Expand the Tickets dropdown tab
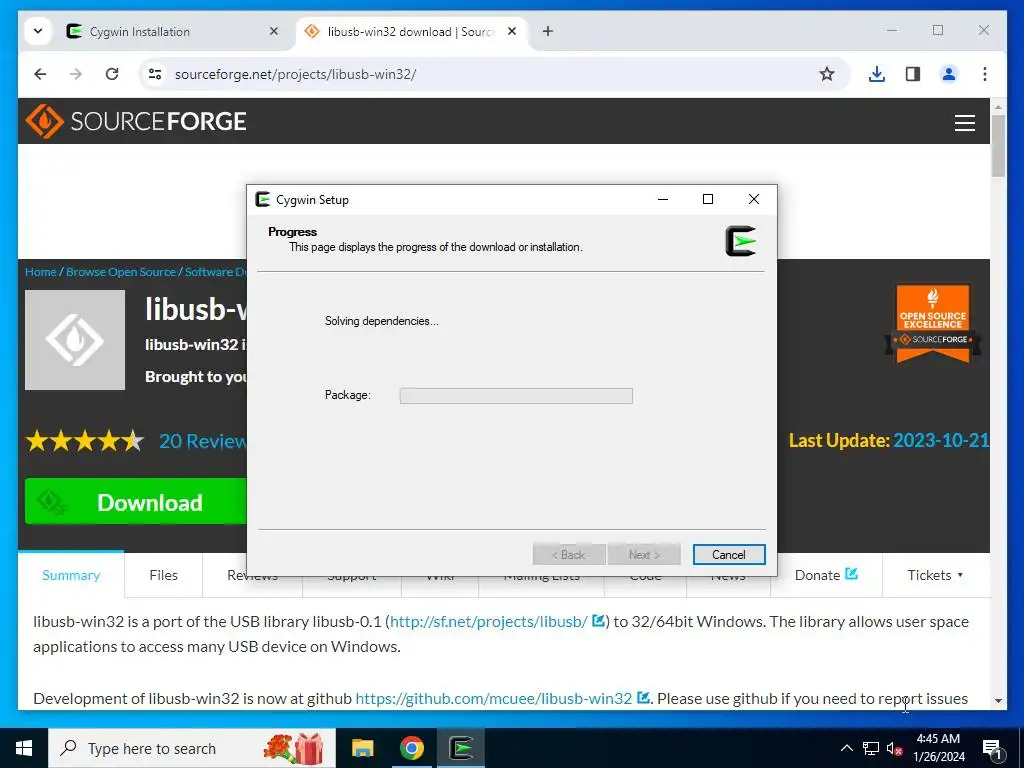1024x768 pixels. 935,575
